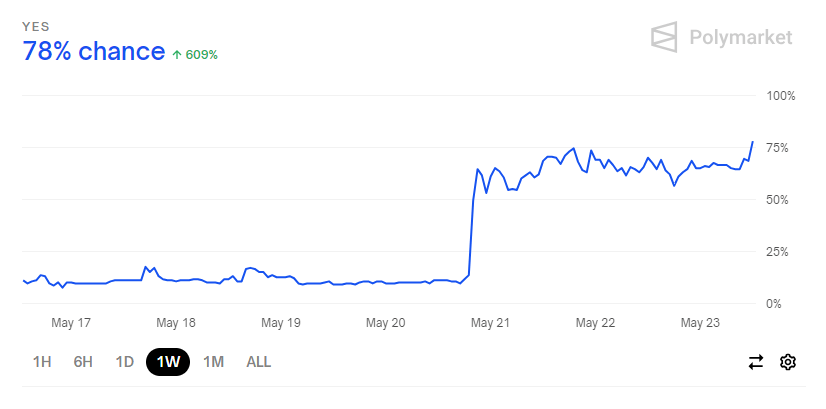This screenshot has height=409, width=826.
Task: Click the Polymarket logo icon
Action: tap(664, 38)
